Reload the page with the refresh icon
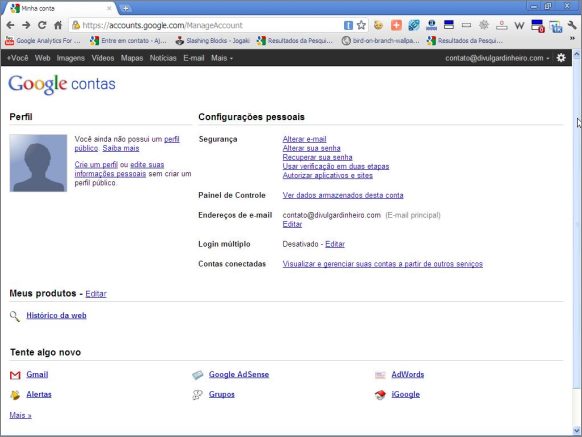Viewport: 582px width, 437px height. pyautogui.click(x=42, y=25)
